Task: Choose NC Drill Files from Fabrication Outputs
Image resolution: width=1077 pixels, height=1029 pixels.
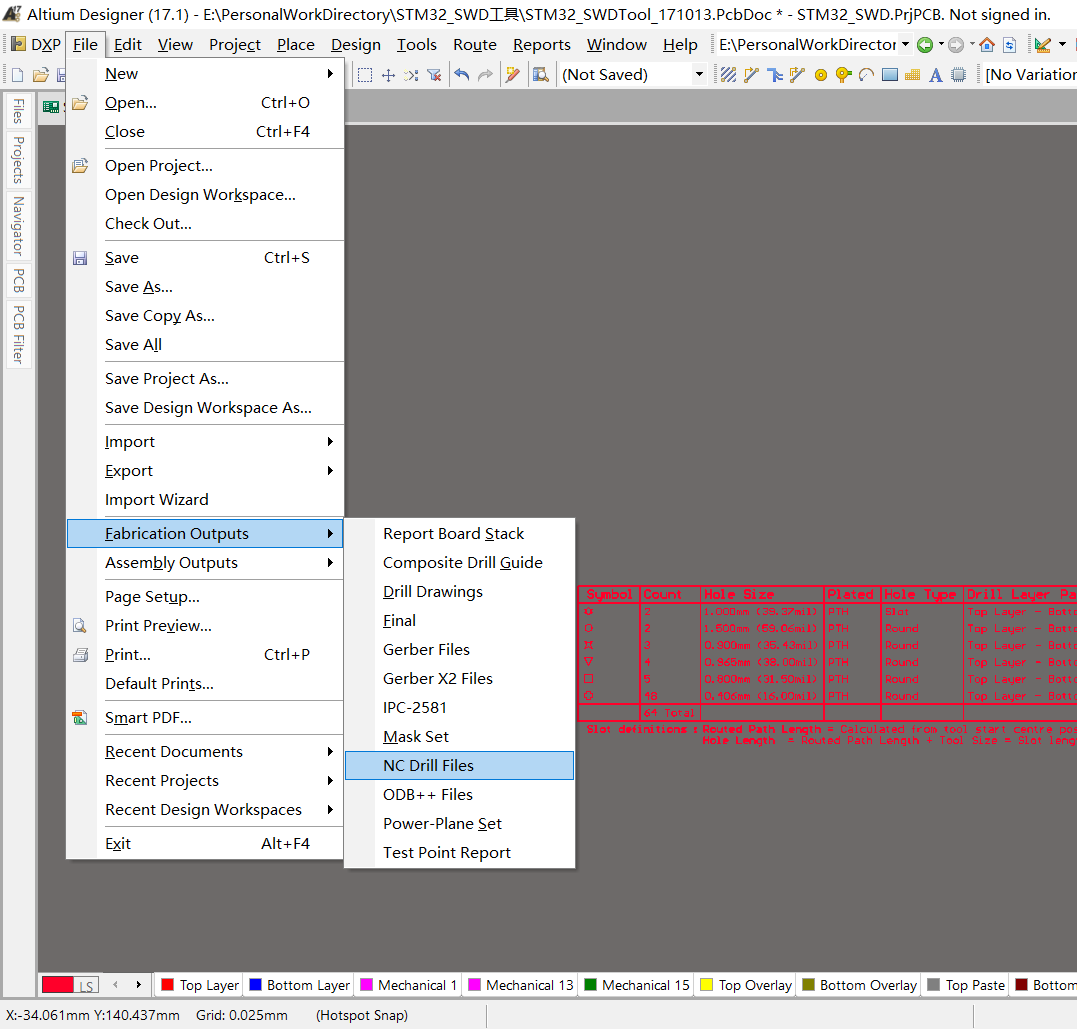Action: pyautogui.click(x=459, y=765)
